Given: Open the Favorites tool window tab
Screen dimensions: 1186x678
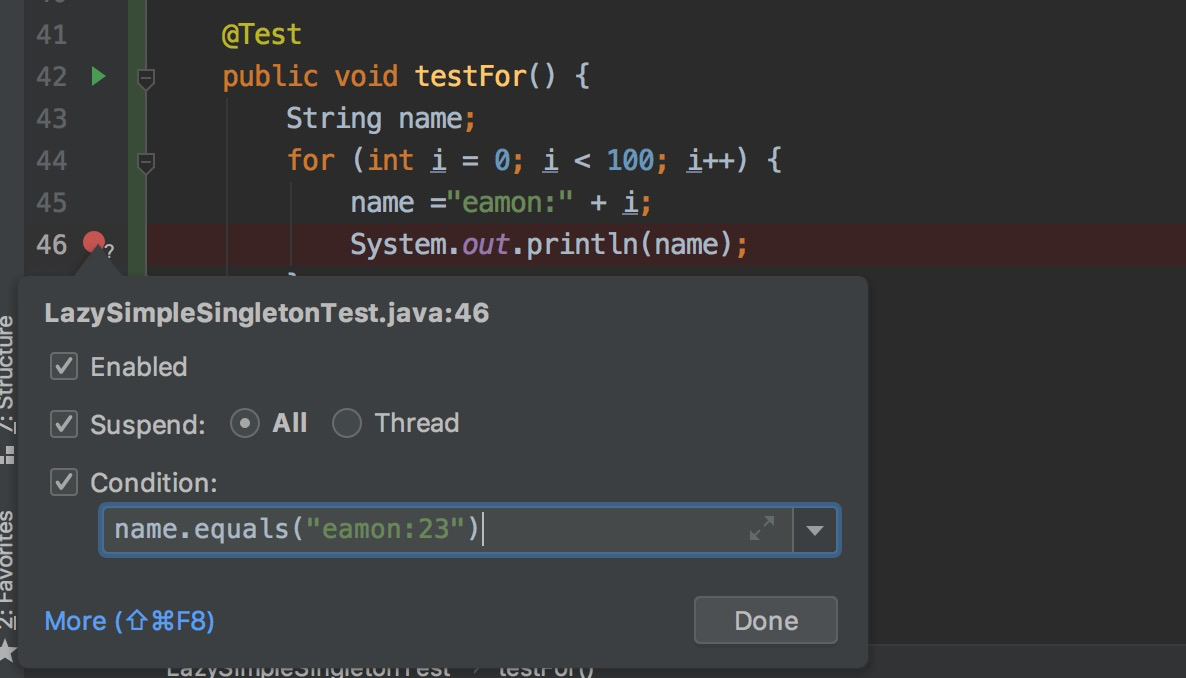Looking at the screenshot, I should point(7,570).
